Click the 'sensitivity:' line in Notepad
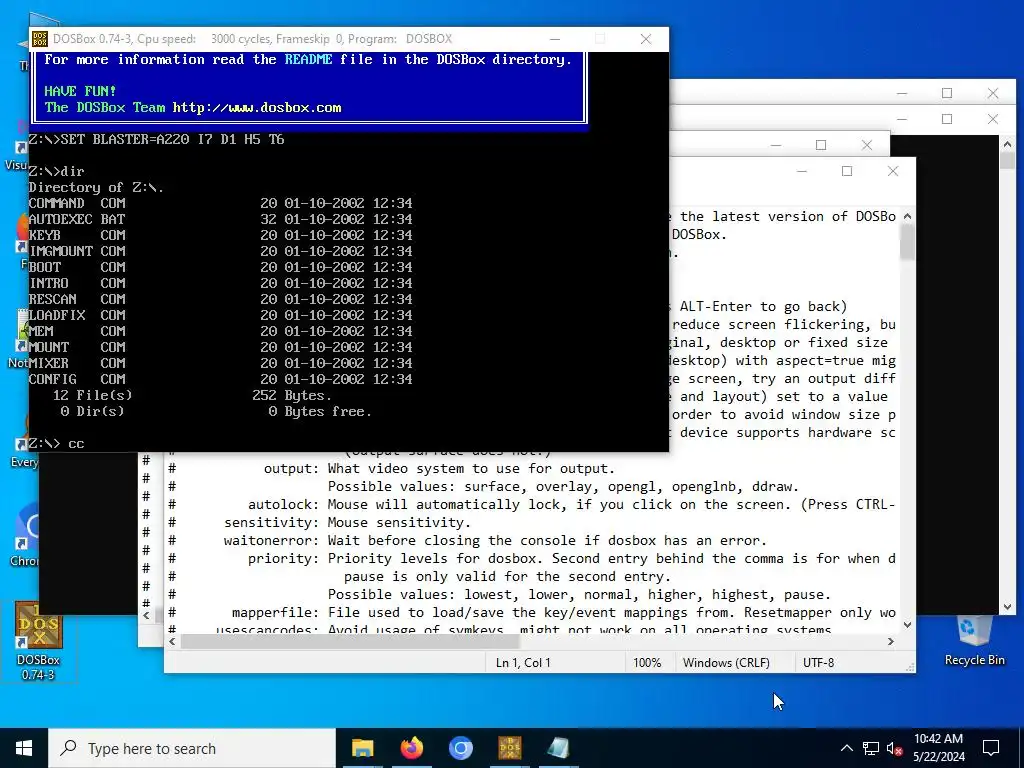This screenshot has width=1024, height=768. click(x=320, y=523)
